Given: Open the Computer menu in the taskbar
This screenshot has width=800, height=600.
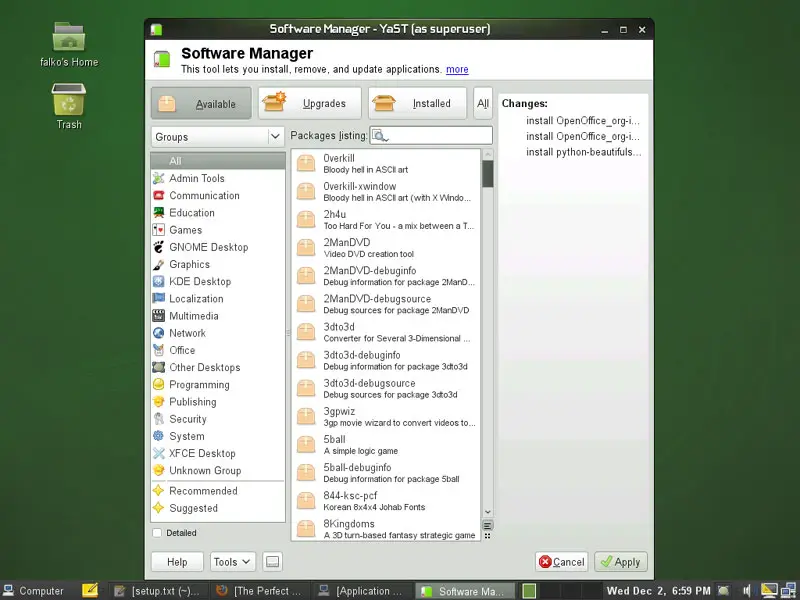Looking at the screenshot, I should (34, 591).
